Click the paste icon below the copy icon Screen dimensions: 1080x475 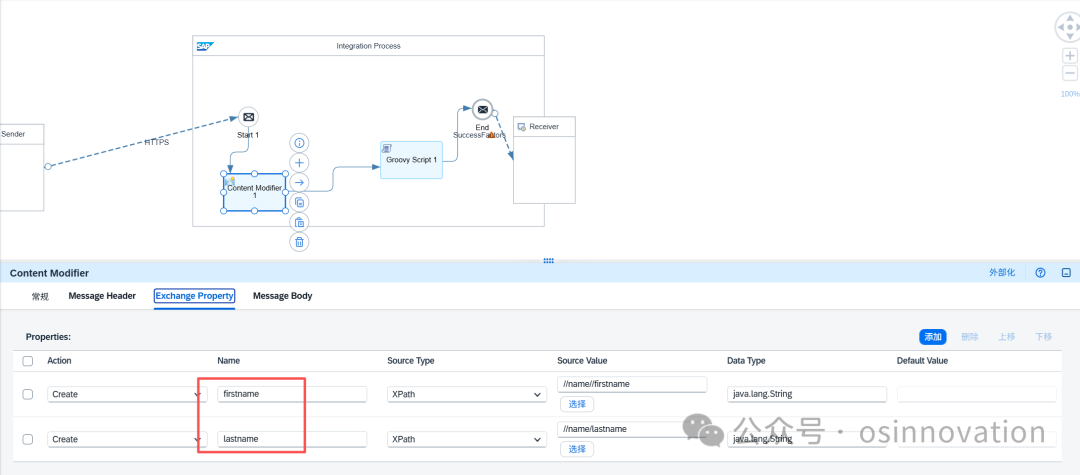(x=300, y=222)
